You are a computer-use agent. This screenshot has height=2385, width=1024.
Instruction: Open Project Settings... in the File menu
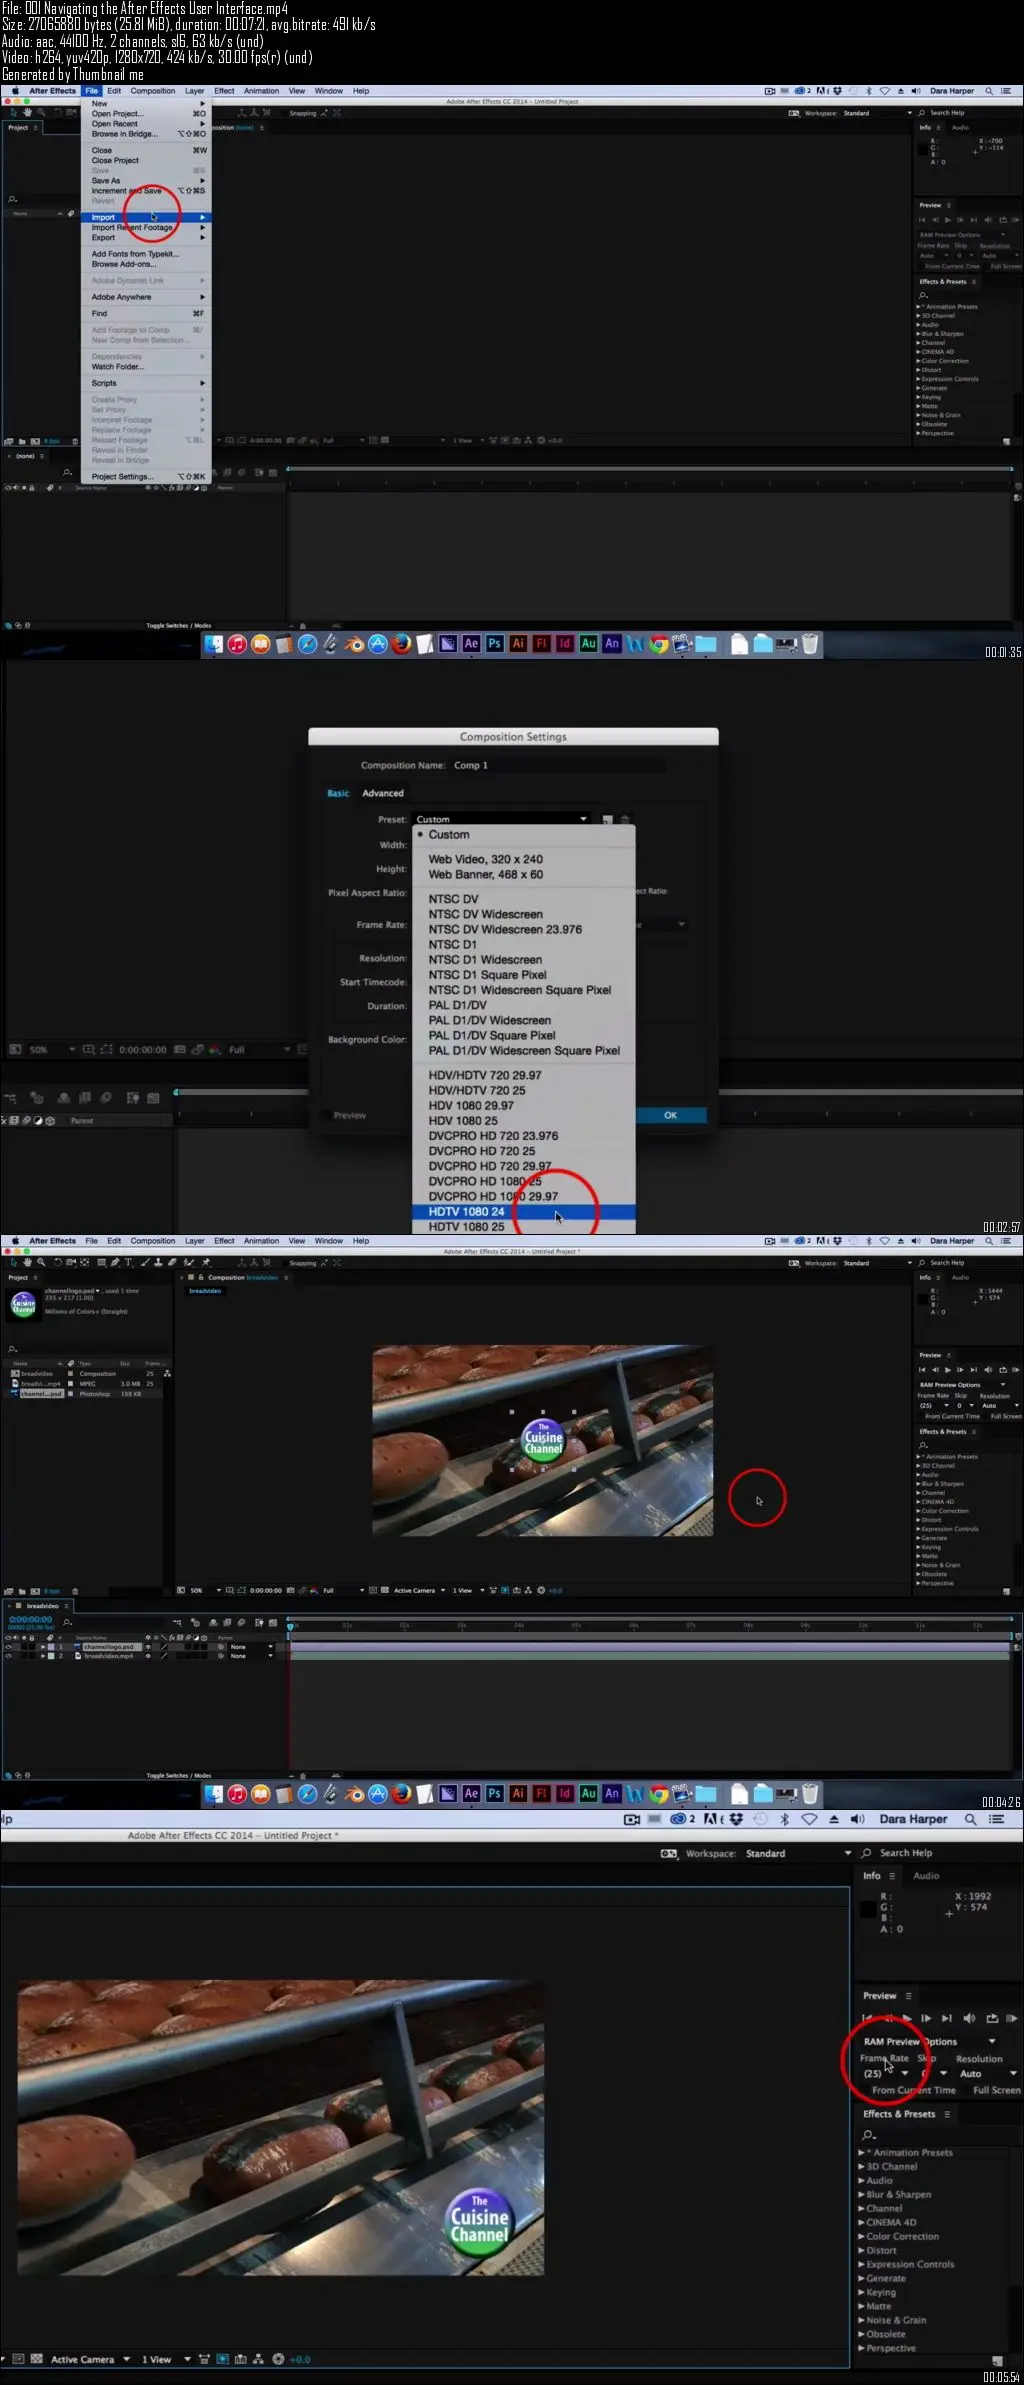(x=147, y=476)
